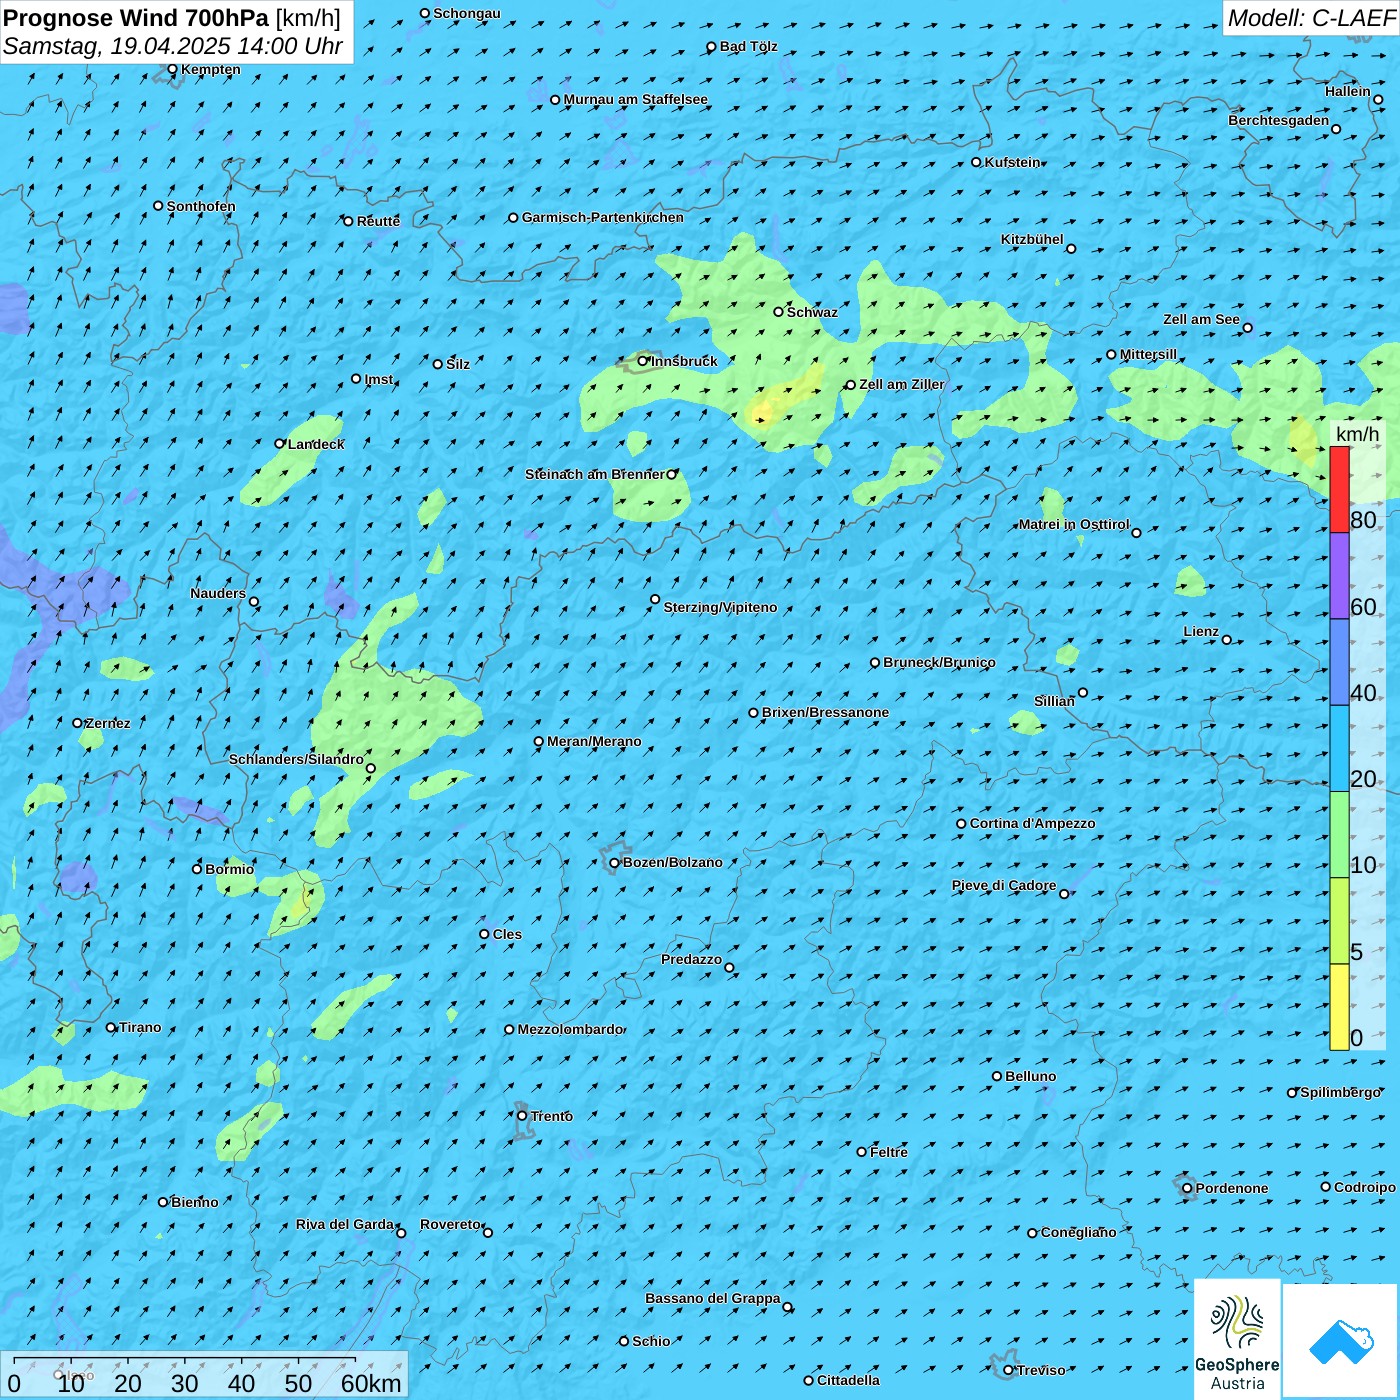Viewport: 1400px width, 1400px height.
Task: Click the red 80 km/h legend color
Action: [x=1339, y=489]
